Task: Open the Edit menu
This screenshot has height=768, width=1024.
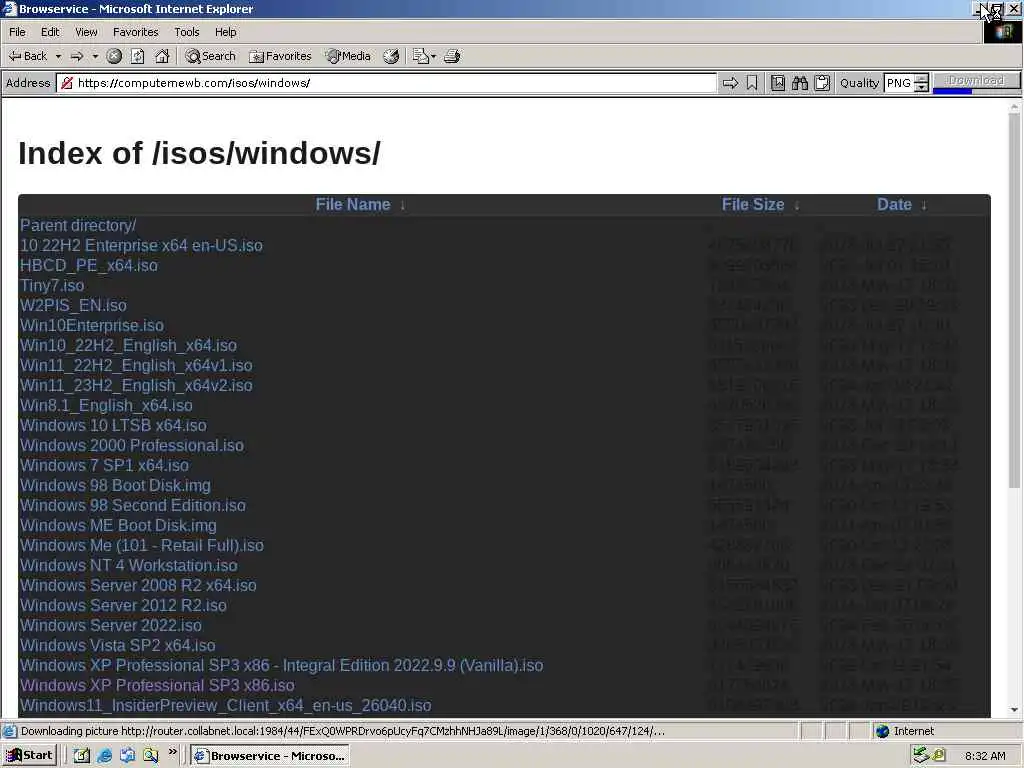Action: click(50, 32)
